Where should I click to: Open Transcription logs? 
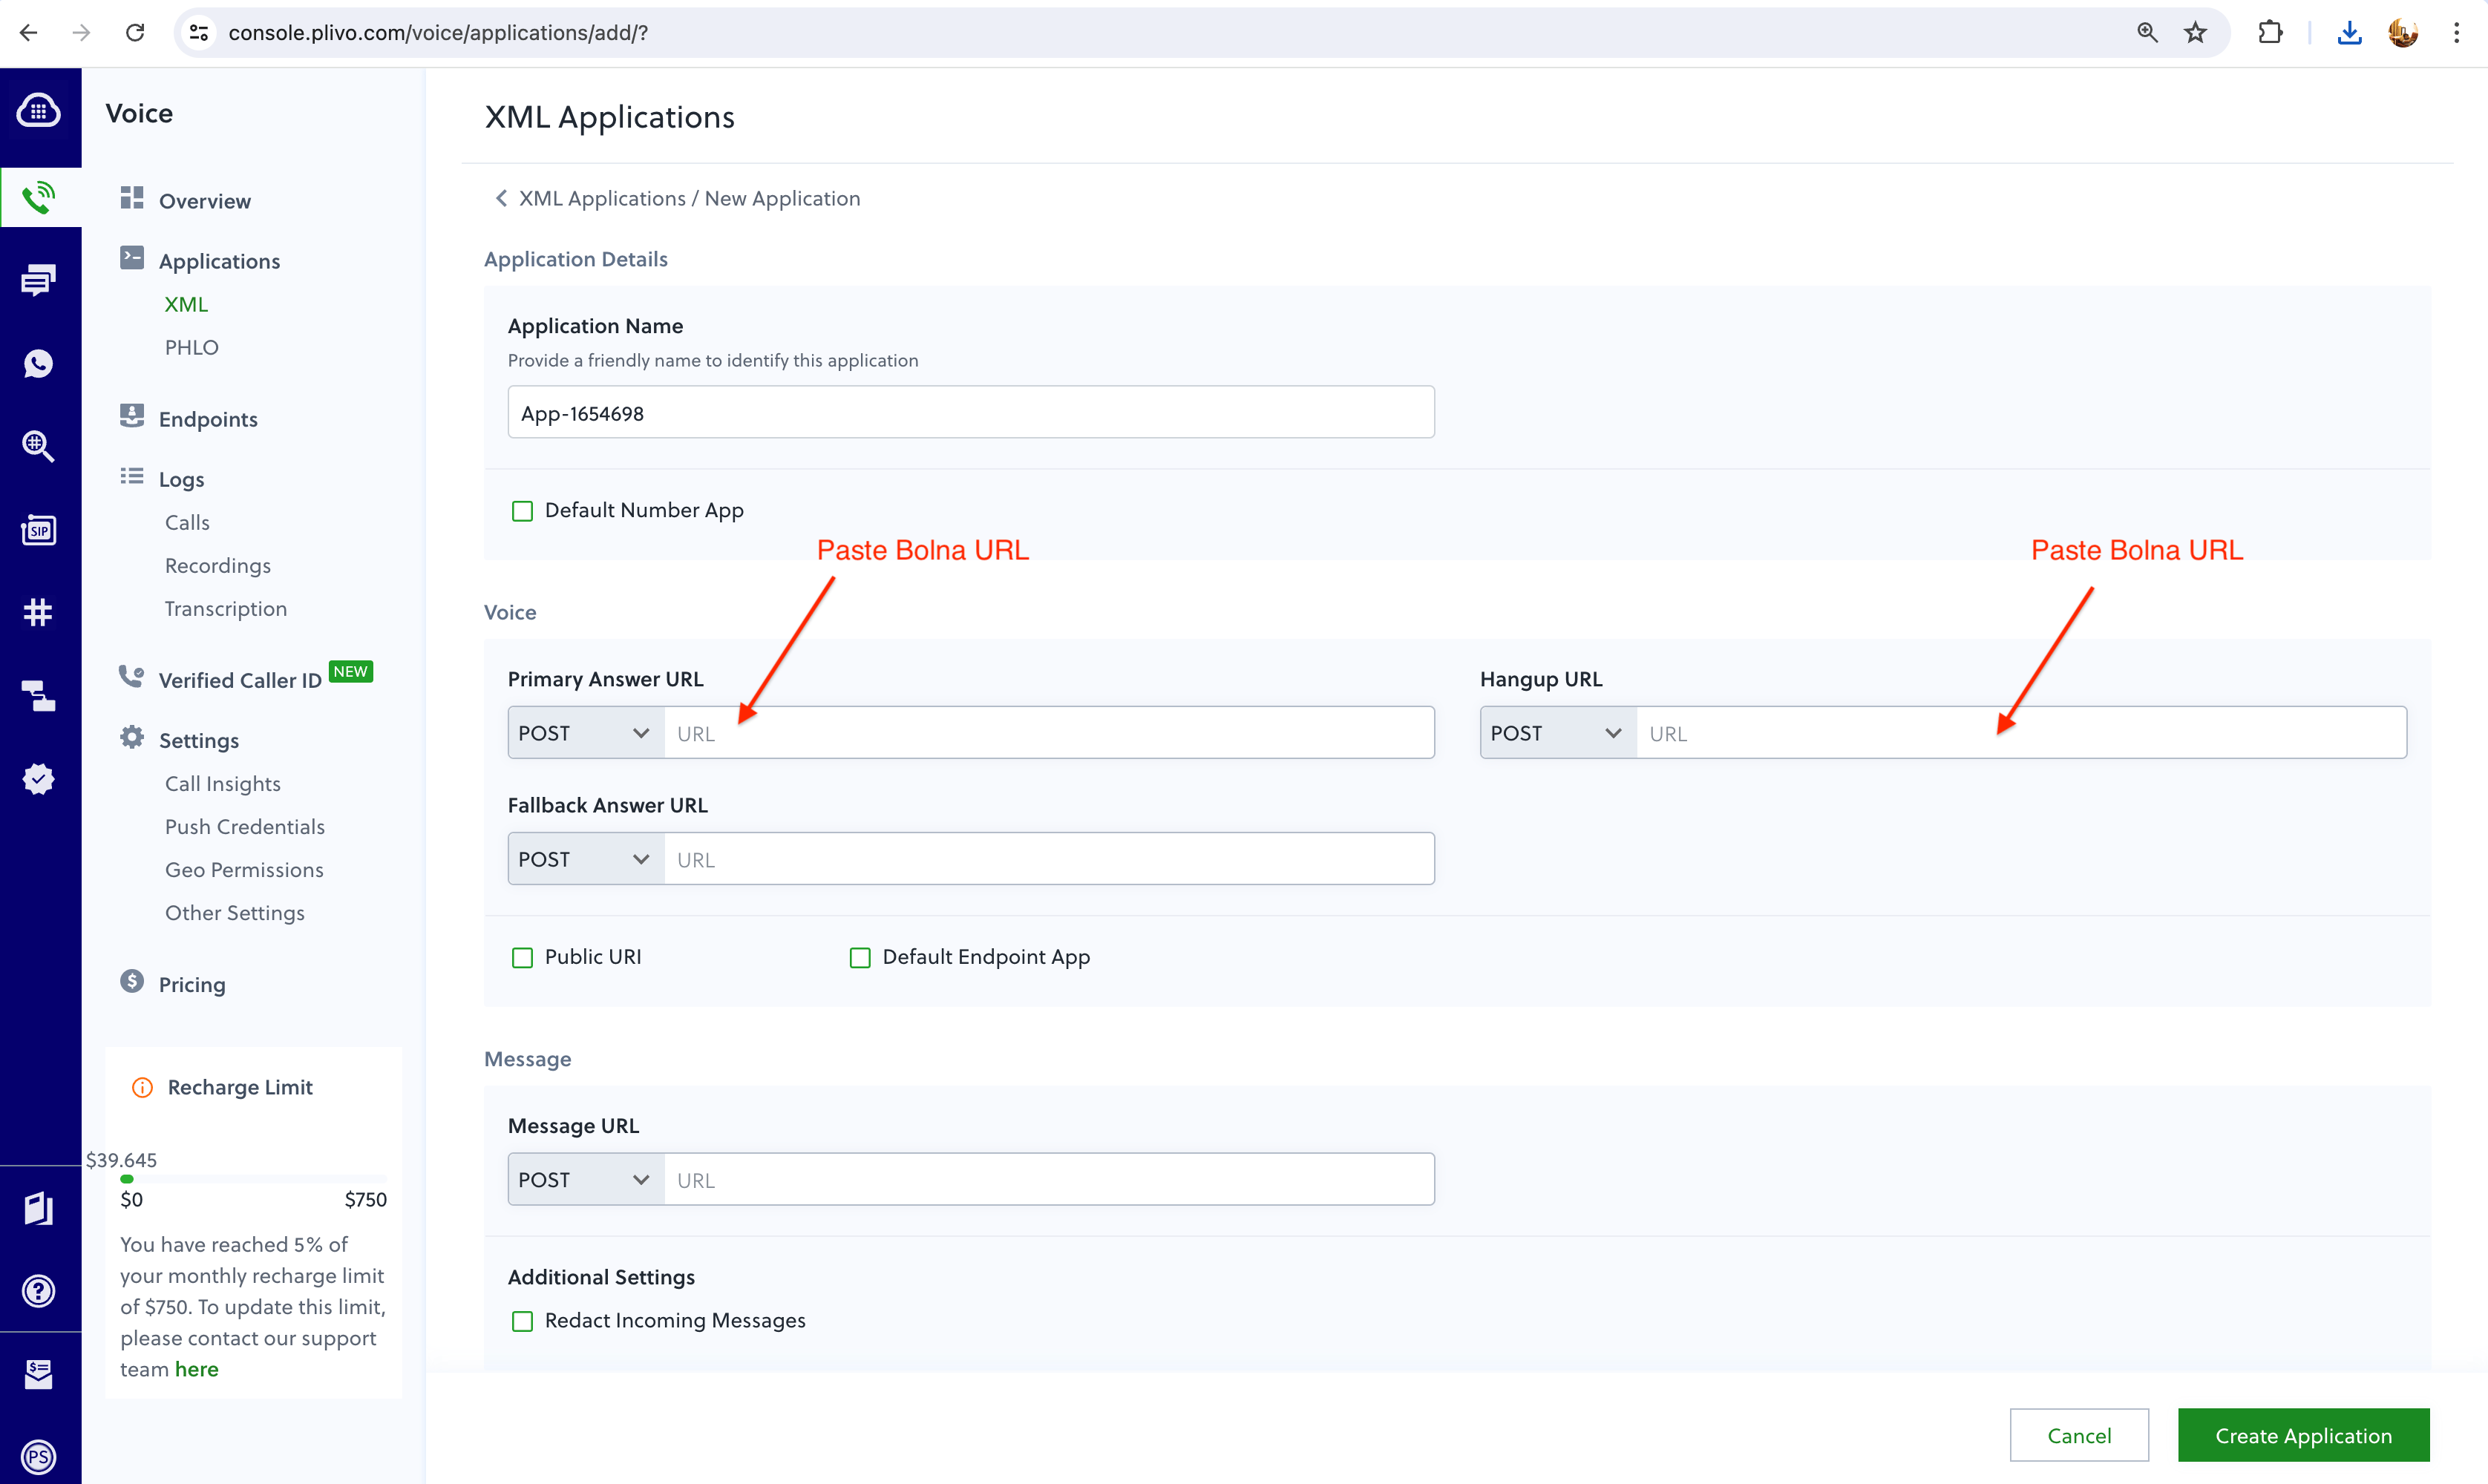pos(226,608)
